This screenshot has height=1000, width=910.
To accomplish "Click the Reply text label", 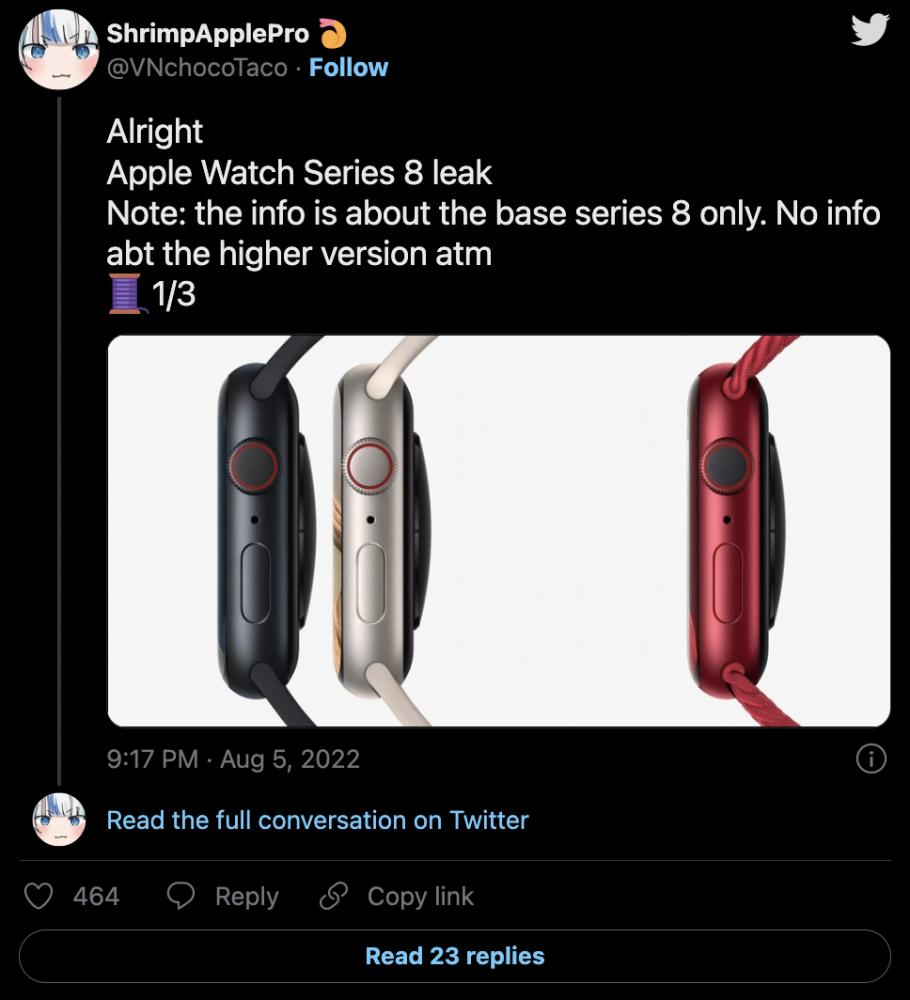I will click(x=245, y=896).
